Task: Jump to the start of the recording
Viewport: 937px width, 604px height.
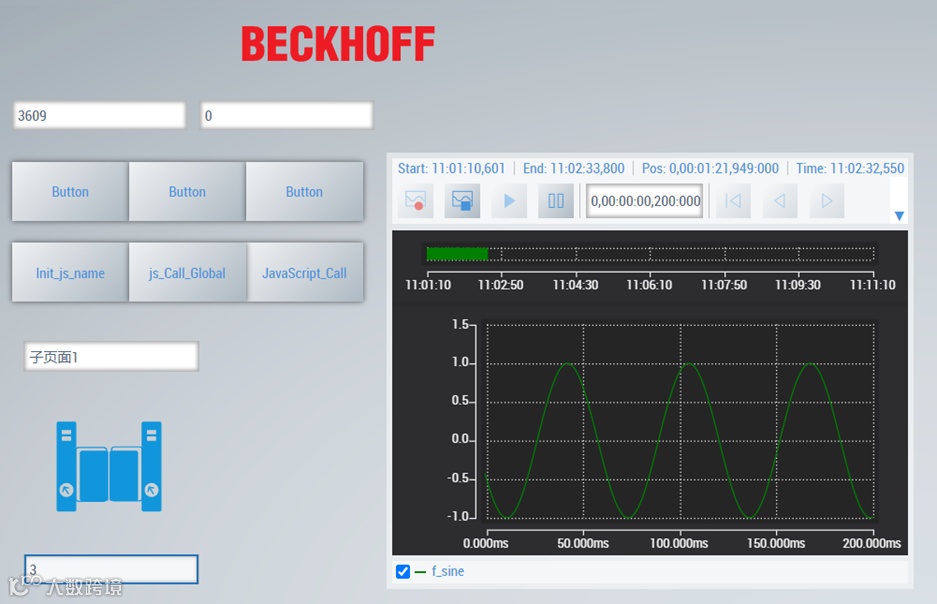Action: click(733, 201)
